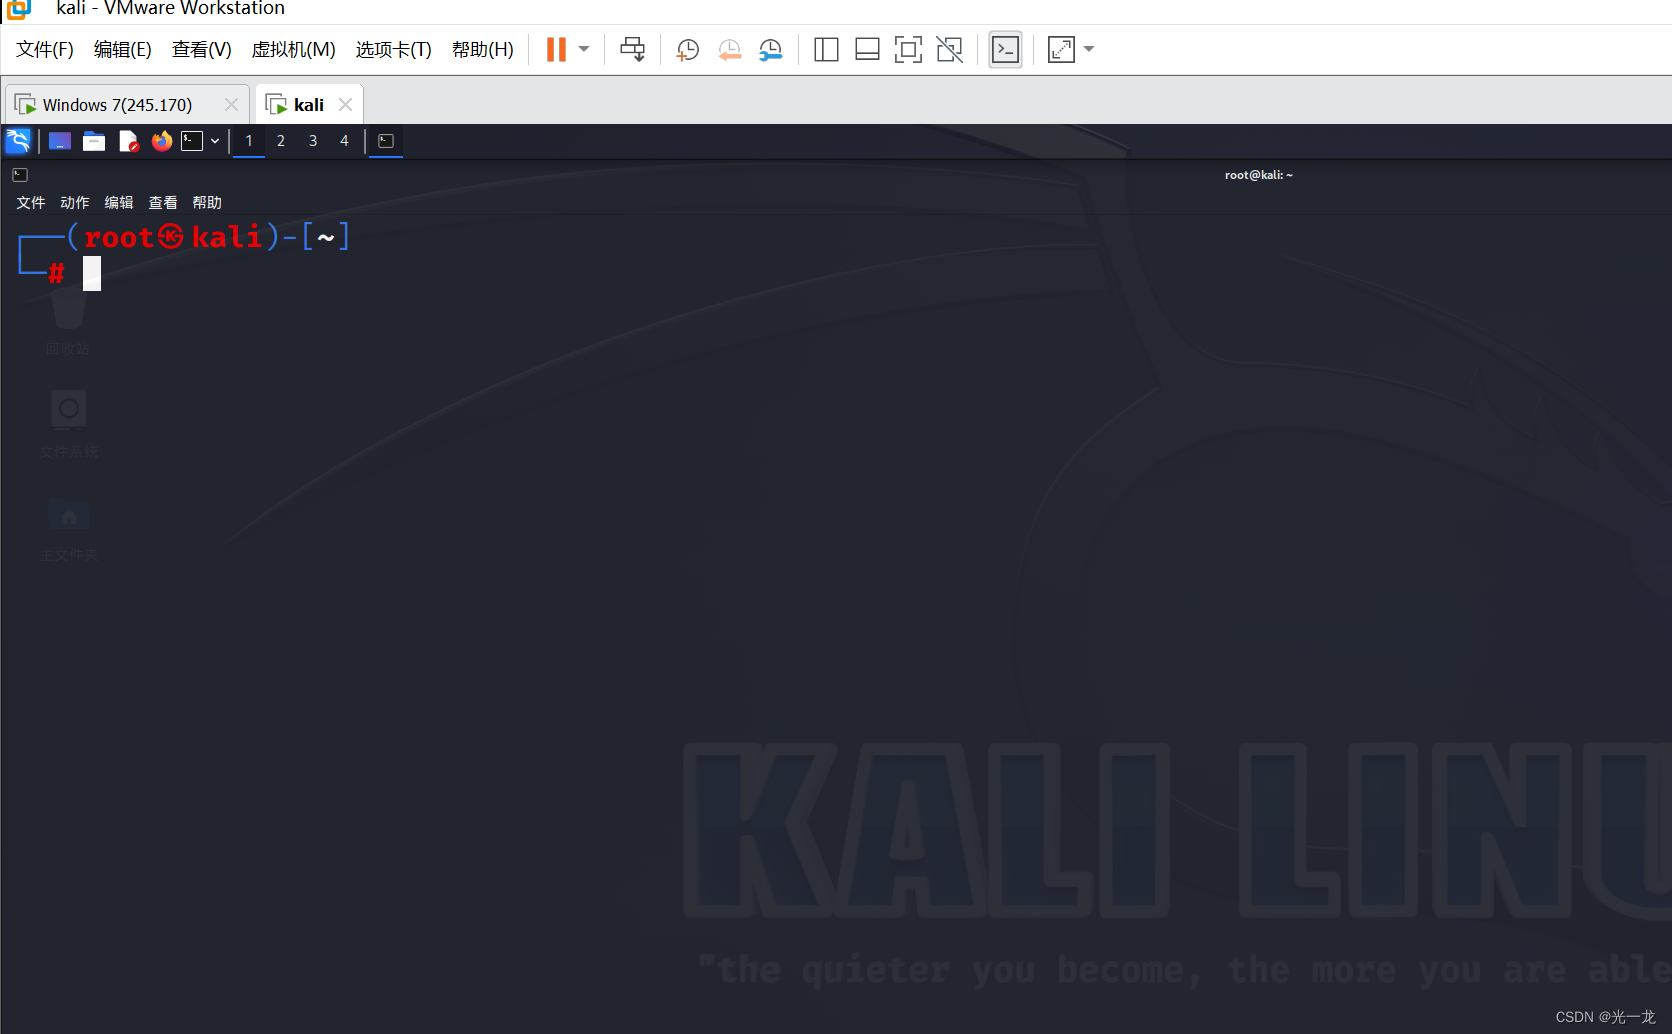Open the terminal 编辑 menu
The width and height of the screenshot is (1672, 1034).
tap(119, 203)
